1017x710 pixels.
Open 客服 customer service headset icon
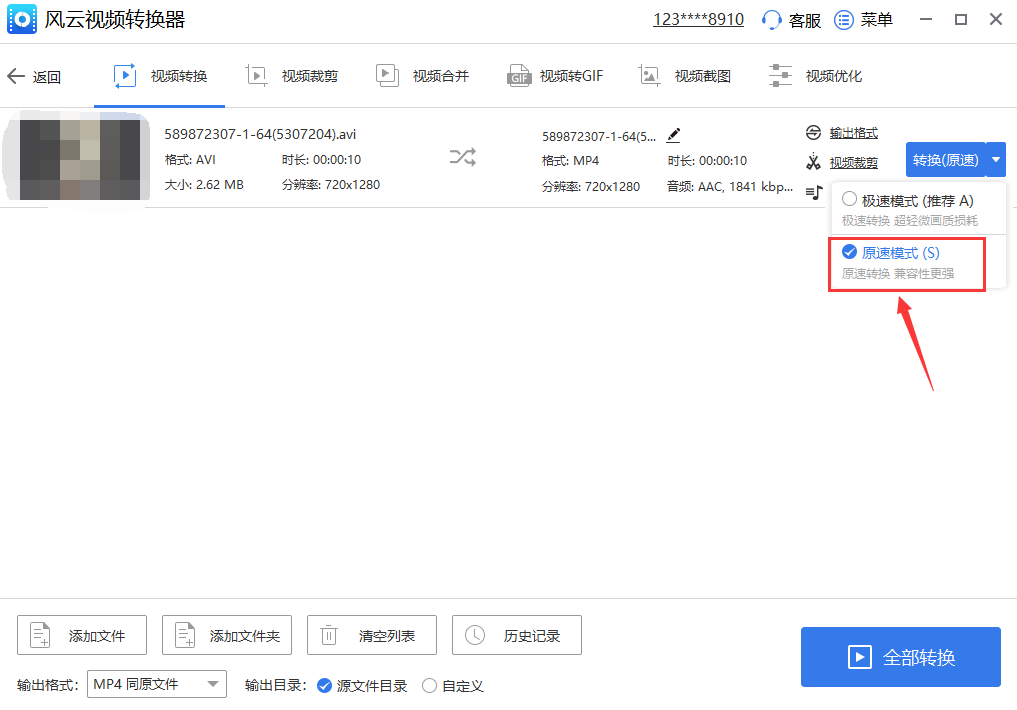[771, 20]
